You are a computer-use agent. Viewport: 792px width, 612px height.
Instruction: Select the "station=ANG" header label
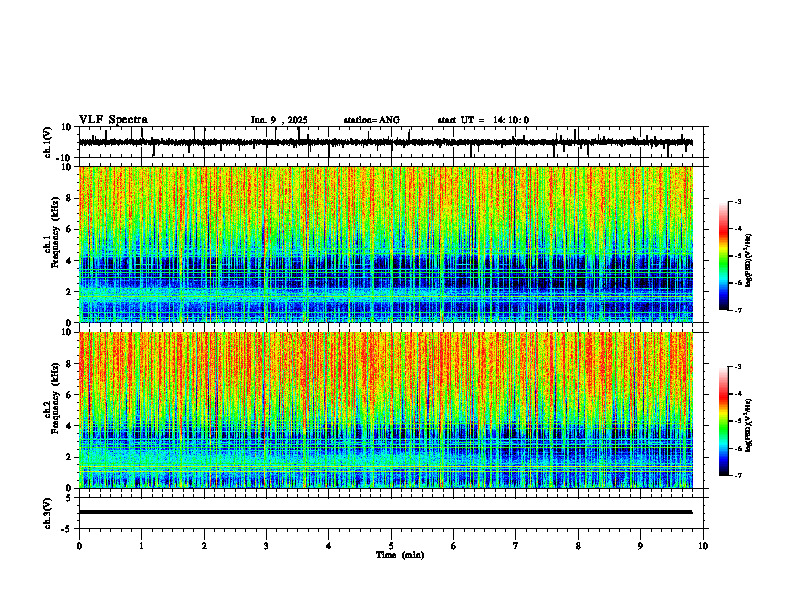click(372, 120)
